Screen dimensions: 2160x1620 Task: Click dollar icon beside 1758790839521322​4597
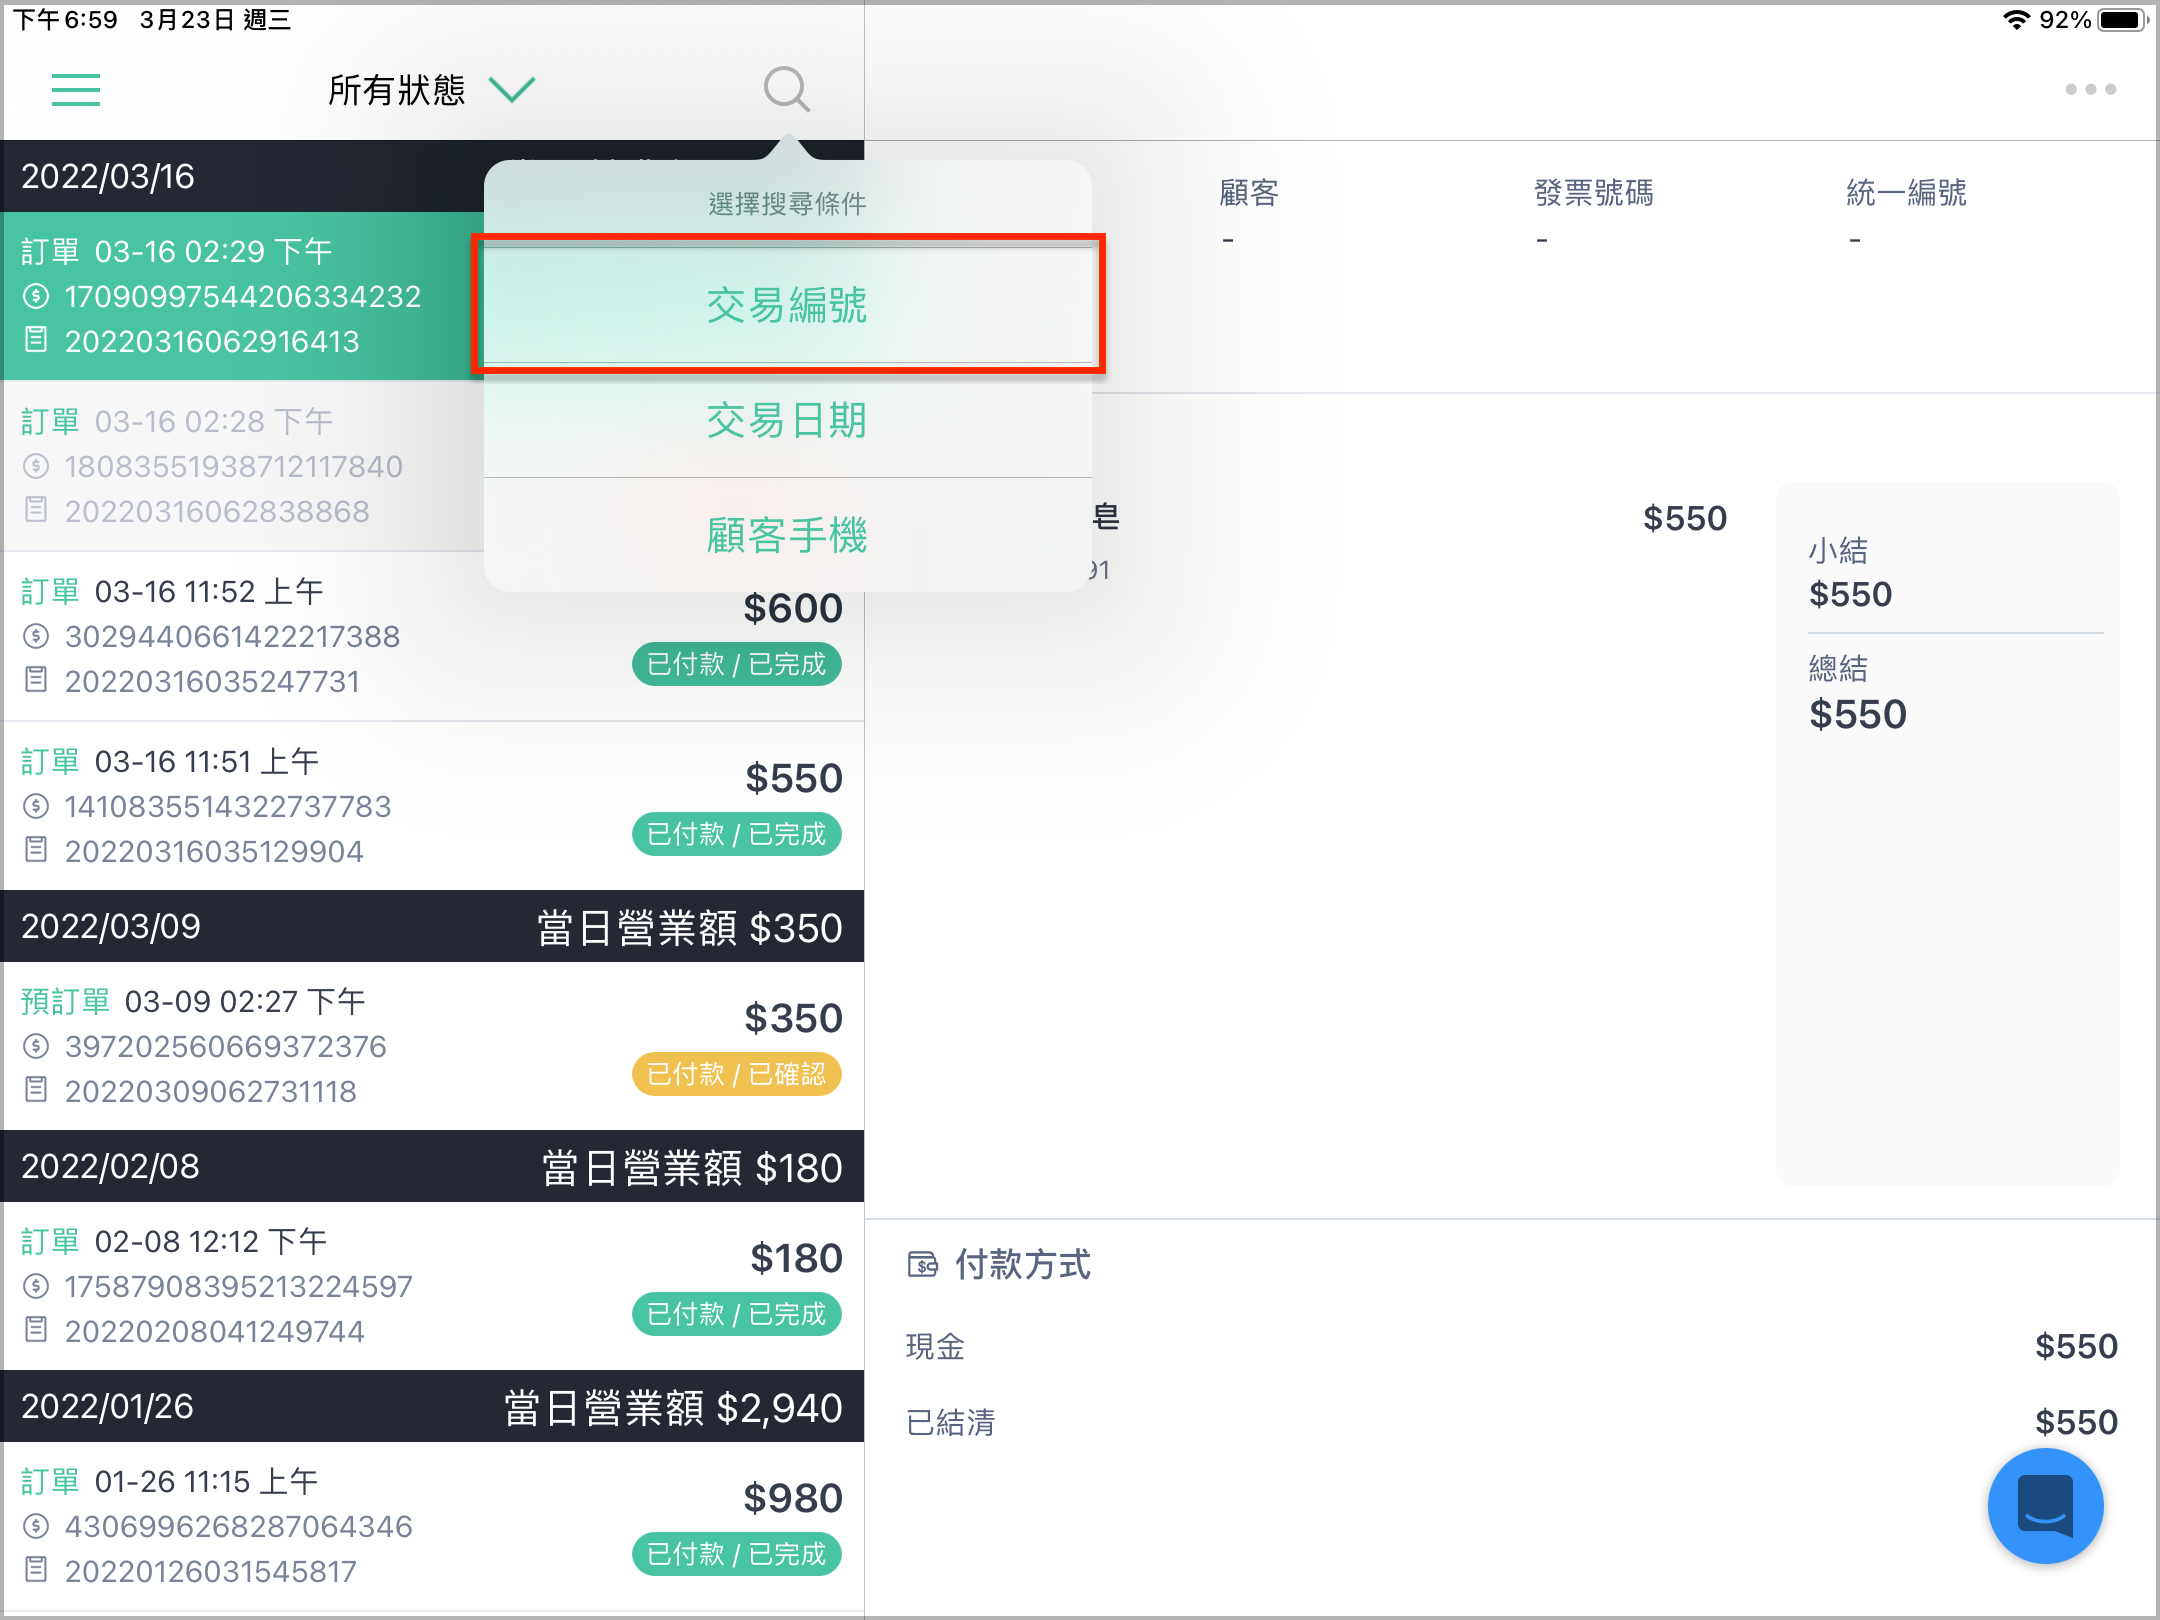click(x=36, y=1286)
